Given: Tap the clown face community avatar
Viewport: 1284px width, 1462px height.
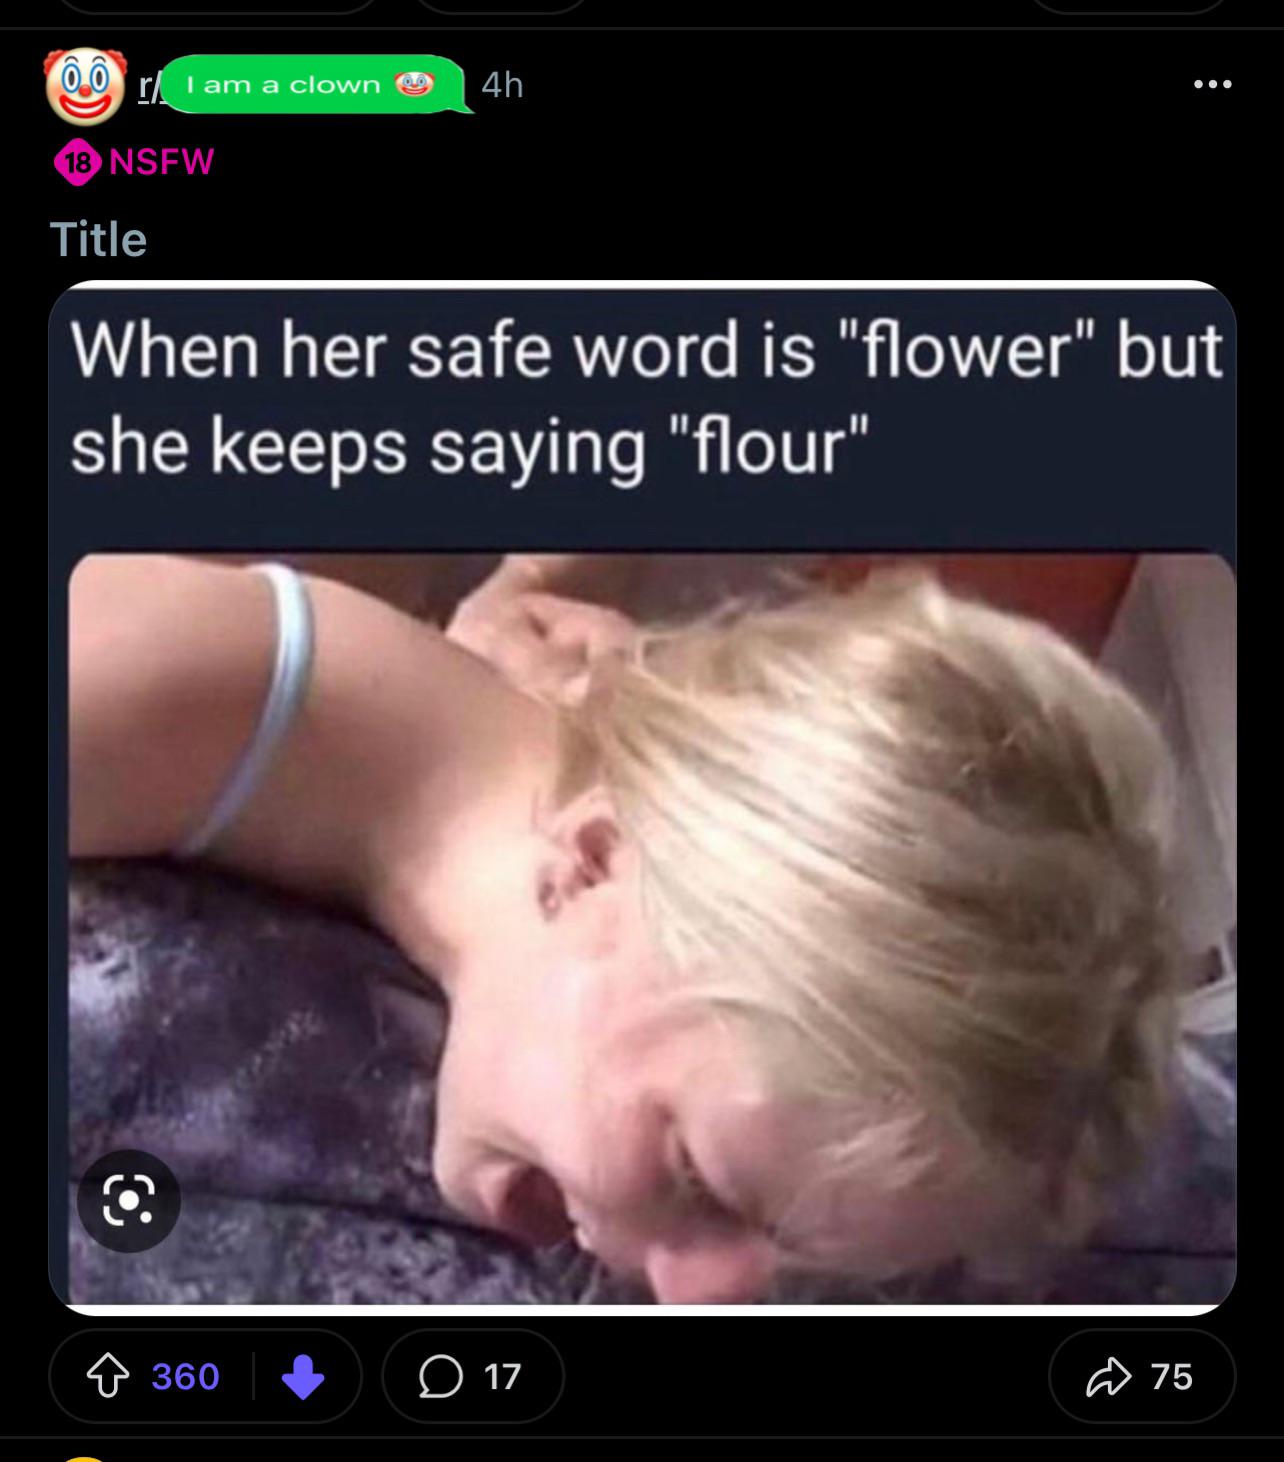Looking at the screenshot, I should coord(85,85).
